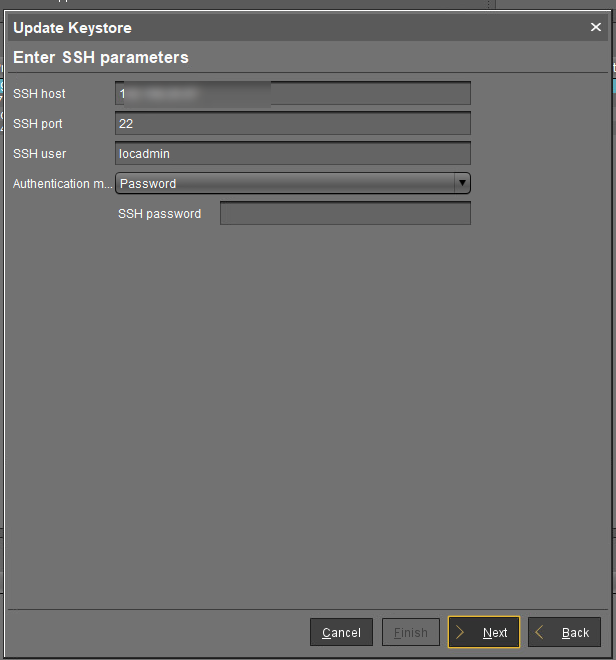This screenshot has width=616, height=660.
Task: Proceed with the Next button label
Action: (495, 633)
